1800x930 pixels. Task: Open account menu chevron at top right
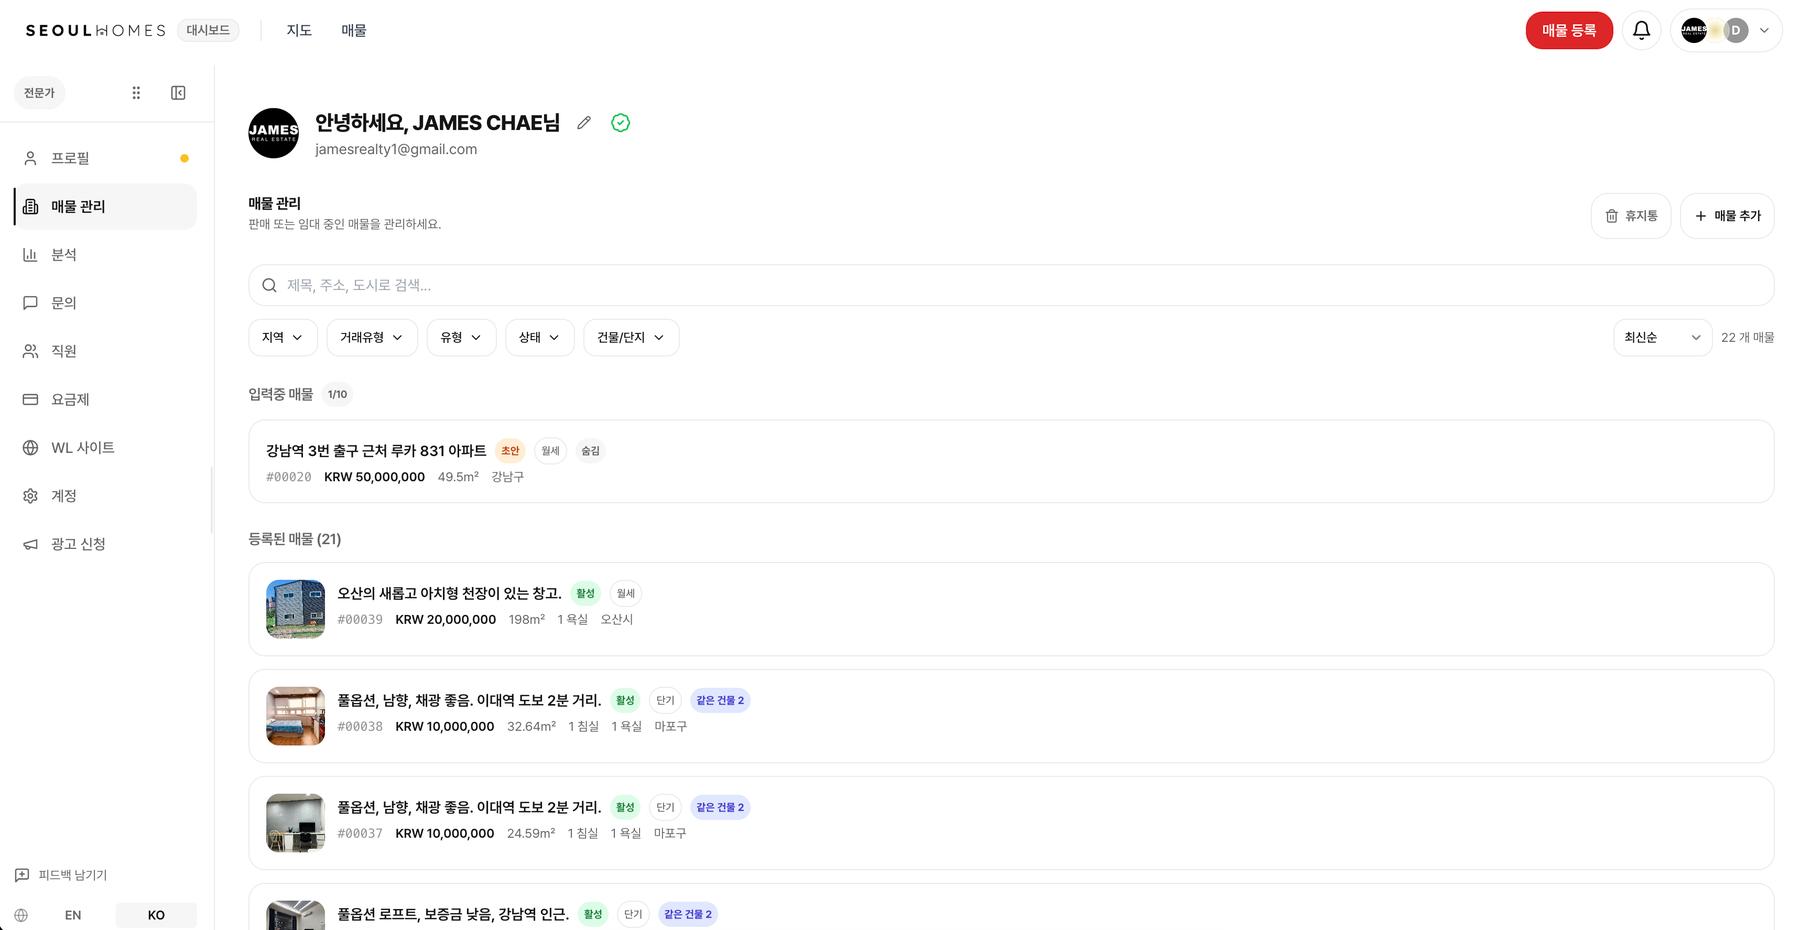(1764, 31)
